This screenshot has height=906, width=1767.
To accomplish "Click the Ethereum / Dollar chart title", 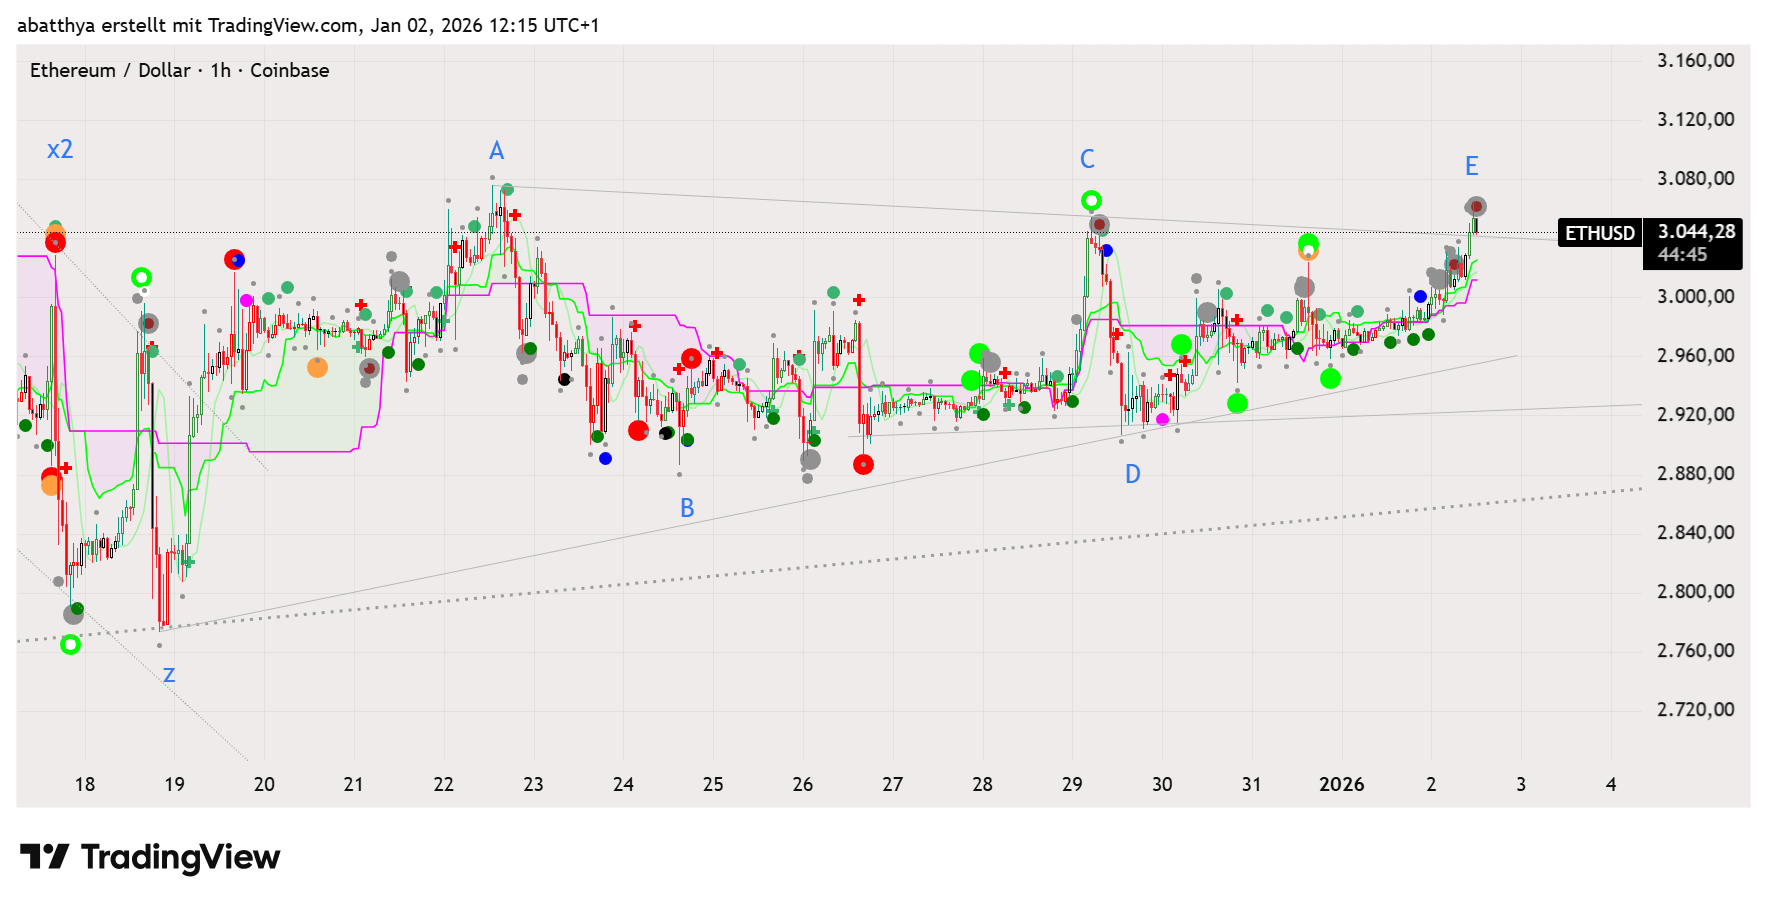I will [179, 70].
